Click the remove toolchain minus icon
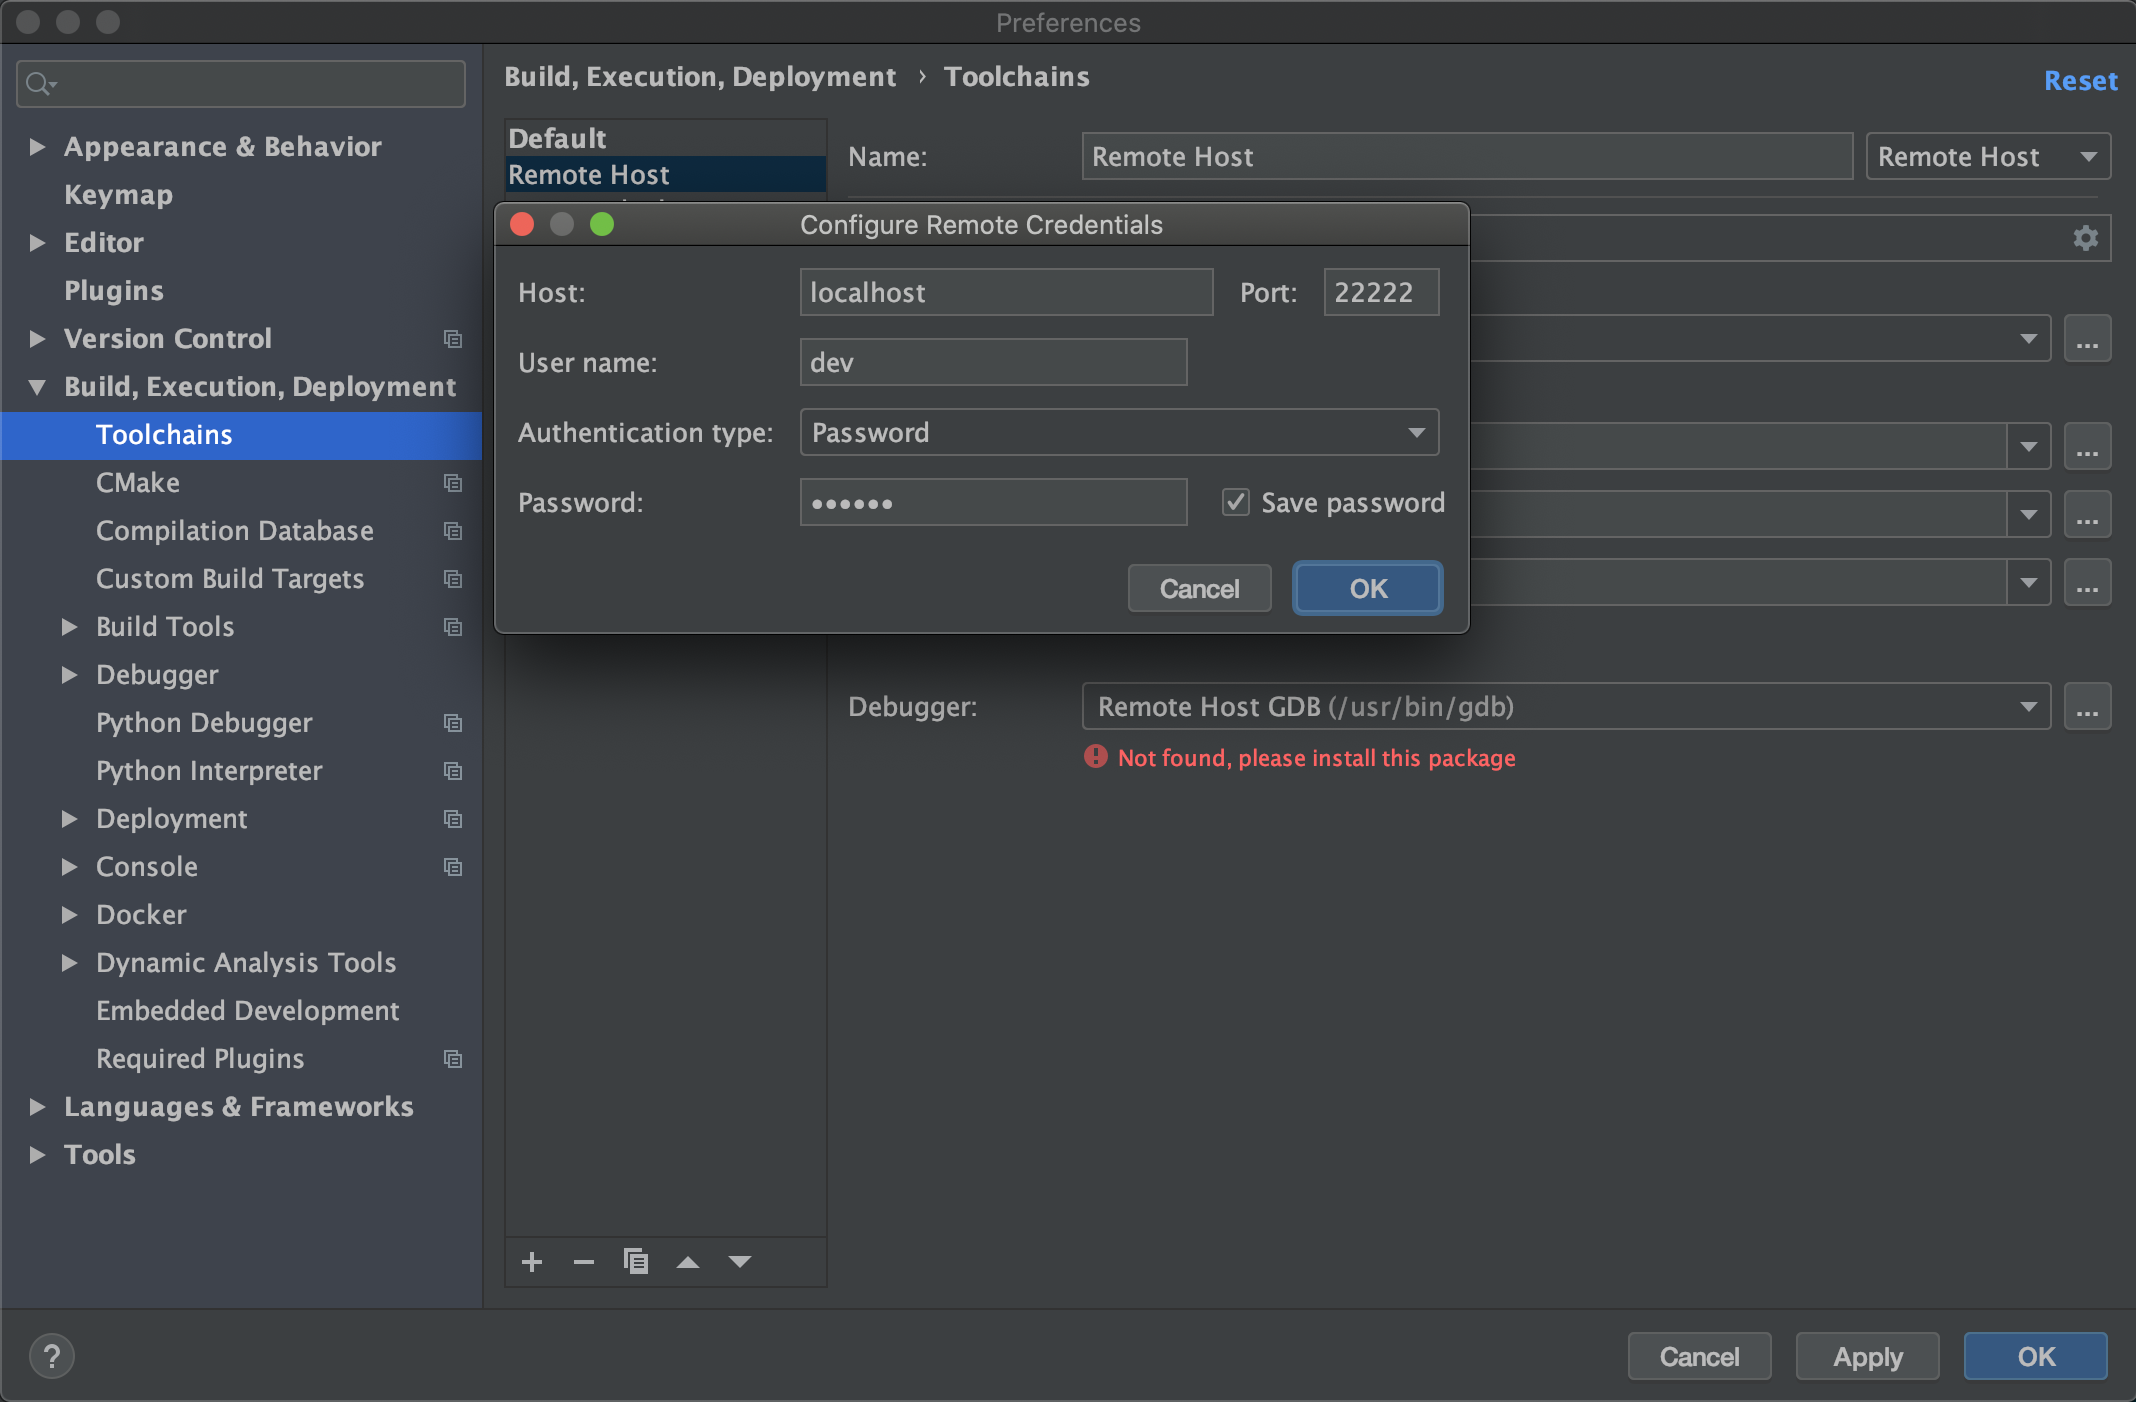 (x=584, y=1262)
